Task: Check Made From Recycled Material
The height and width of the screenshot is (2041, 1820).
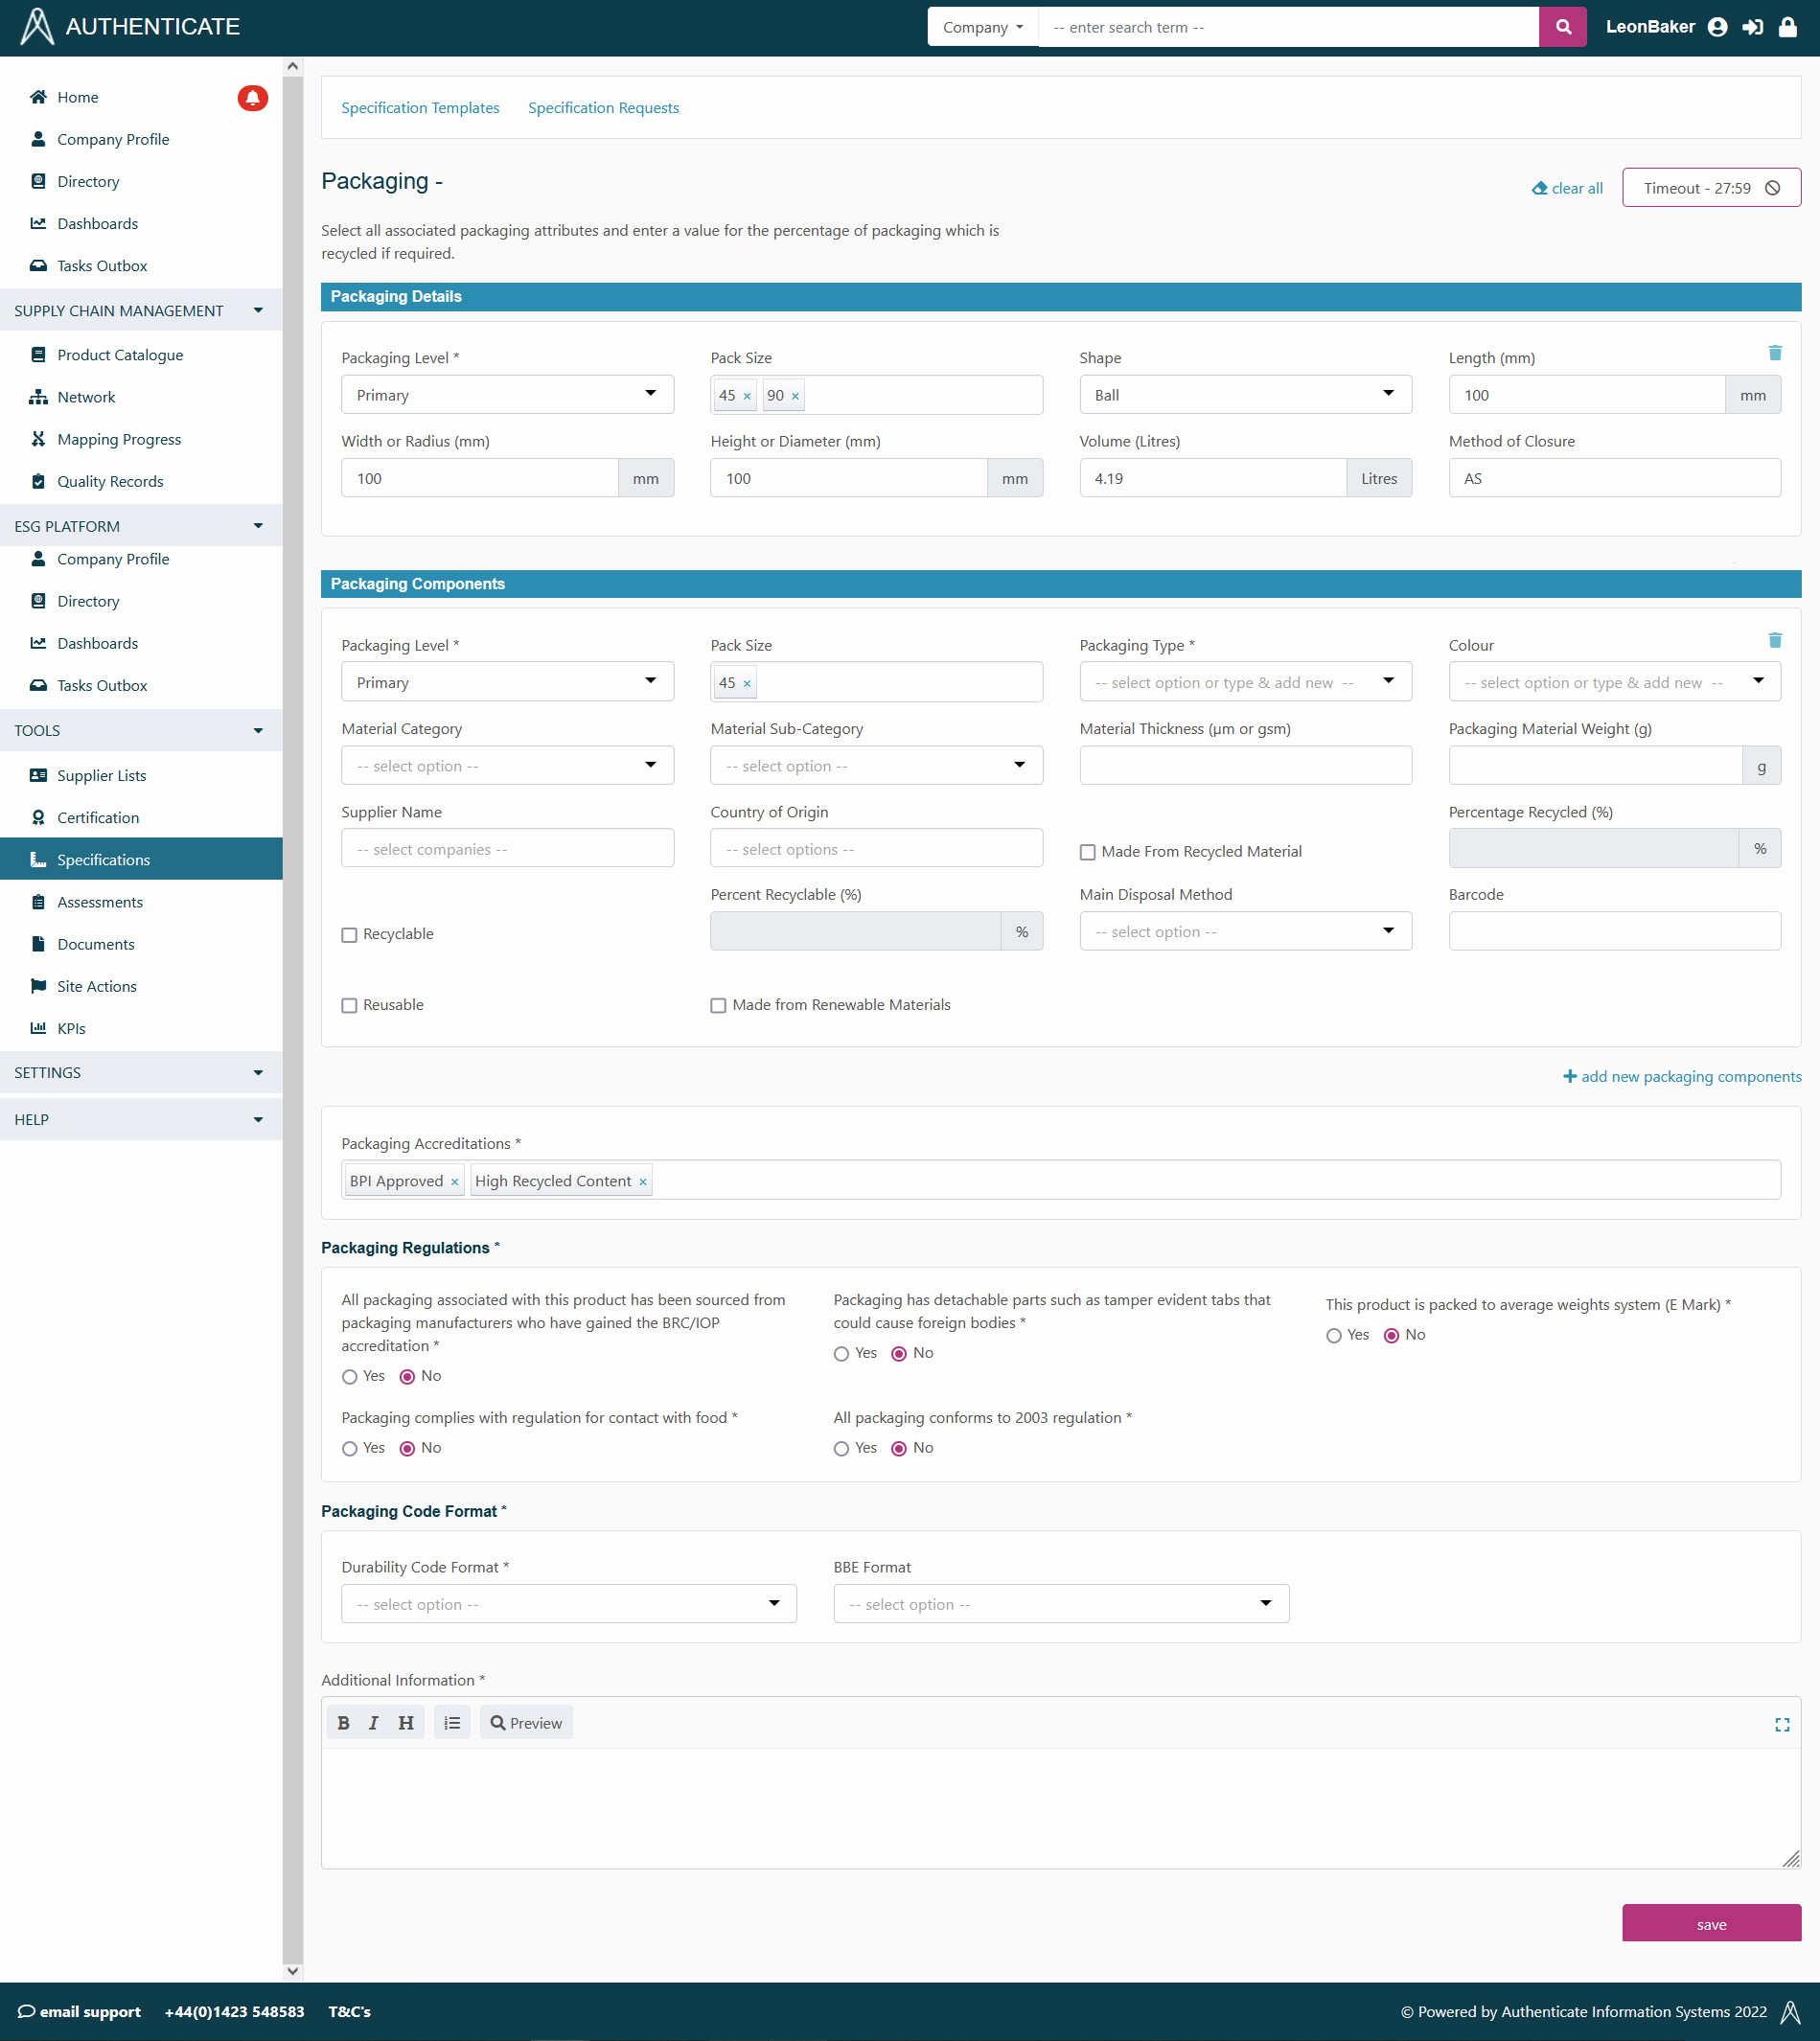Action: [1087, 852]
